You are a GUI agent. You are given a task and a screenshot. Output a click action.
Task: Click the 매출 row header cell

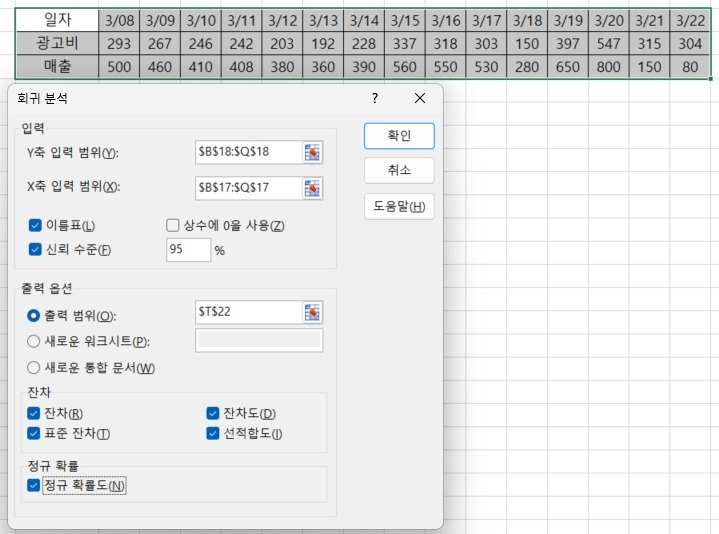57,66
